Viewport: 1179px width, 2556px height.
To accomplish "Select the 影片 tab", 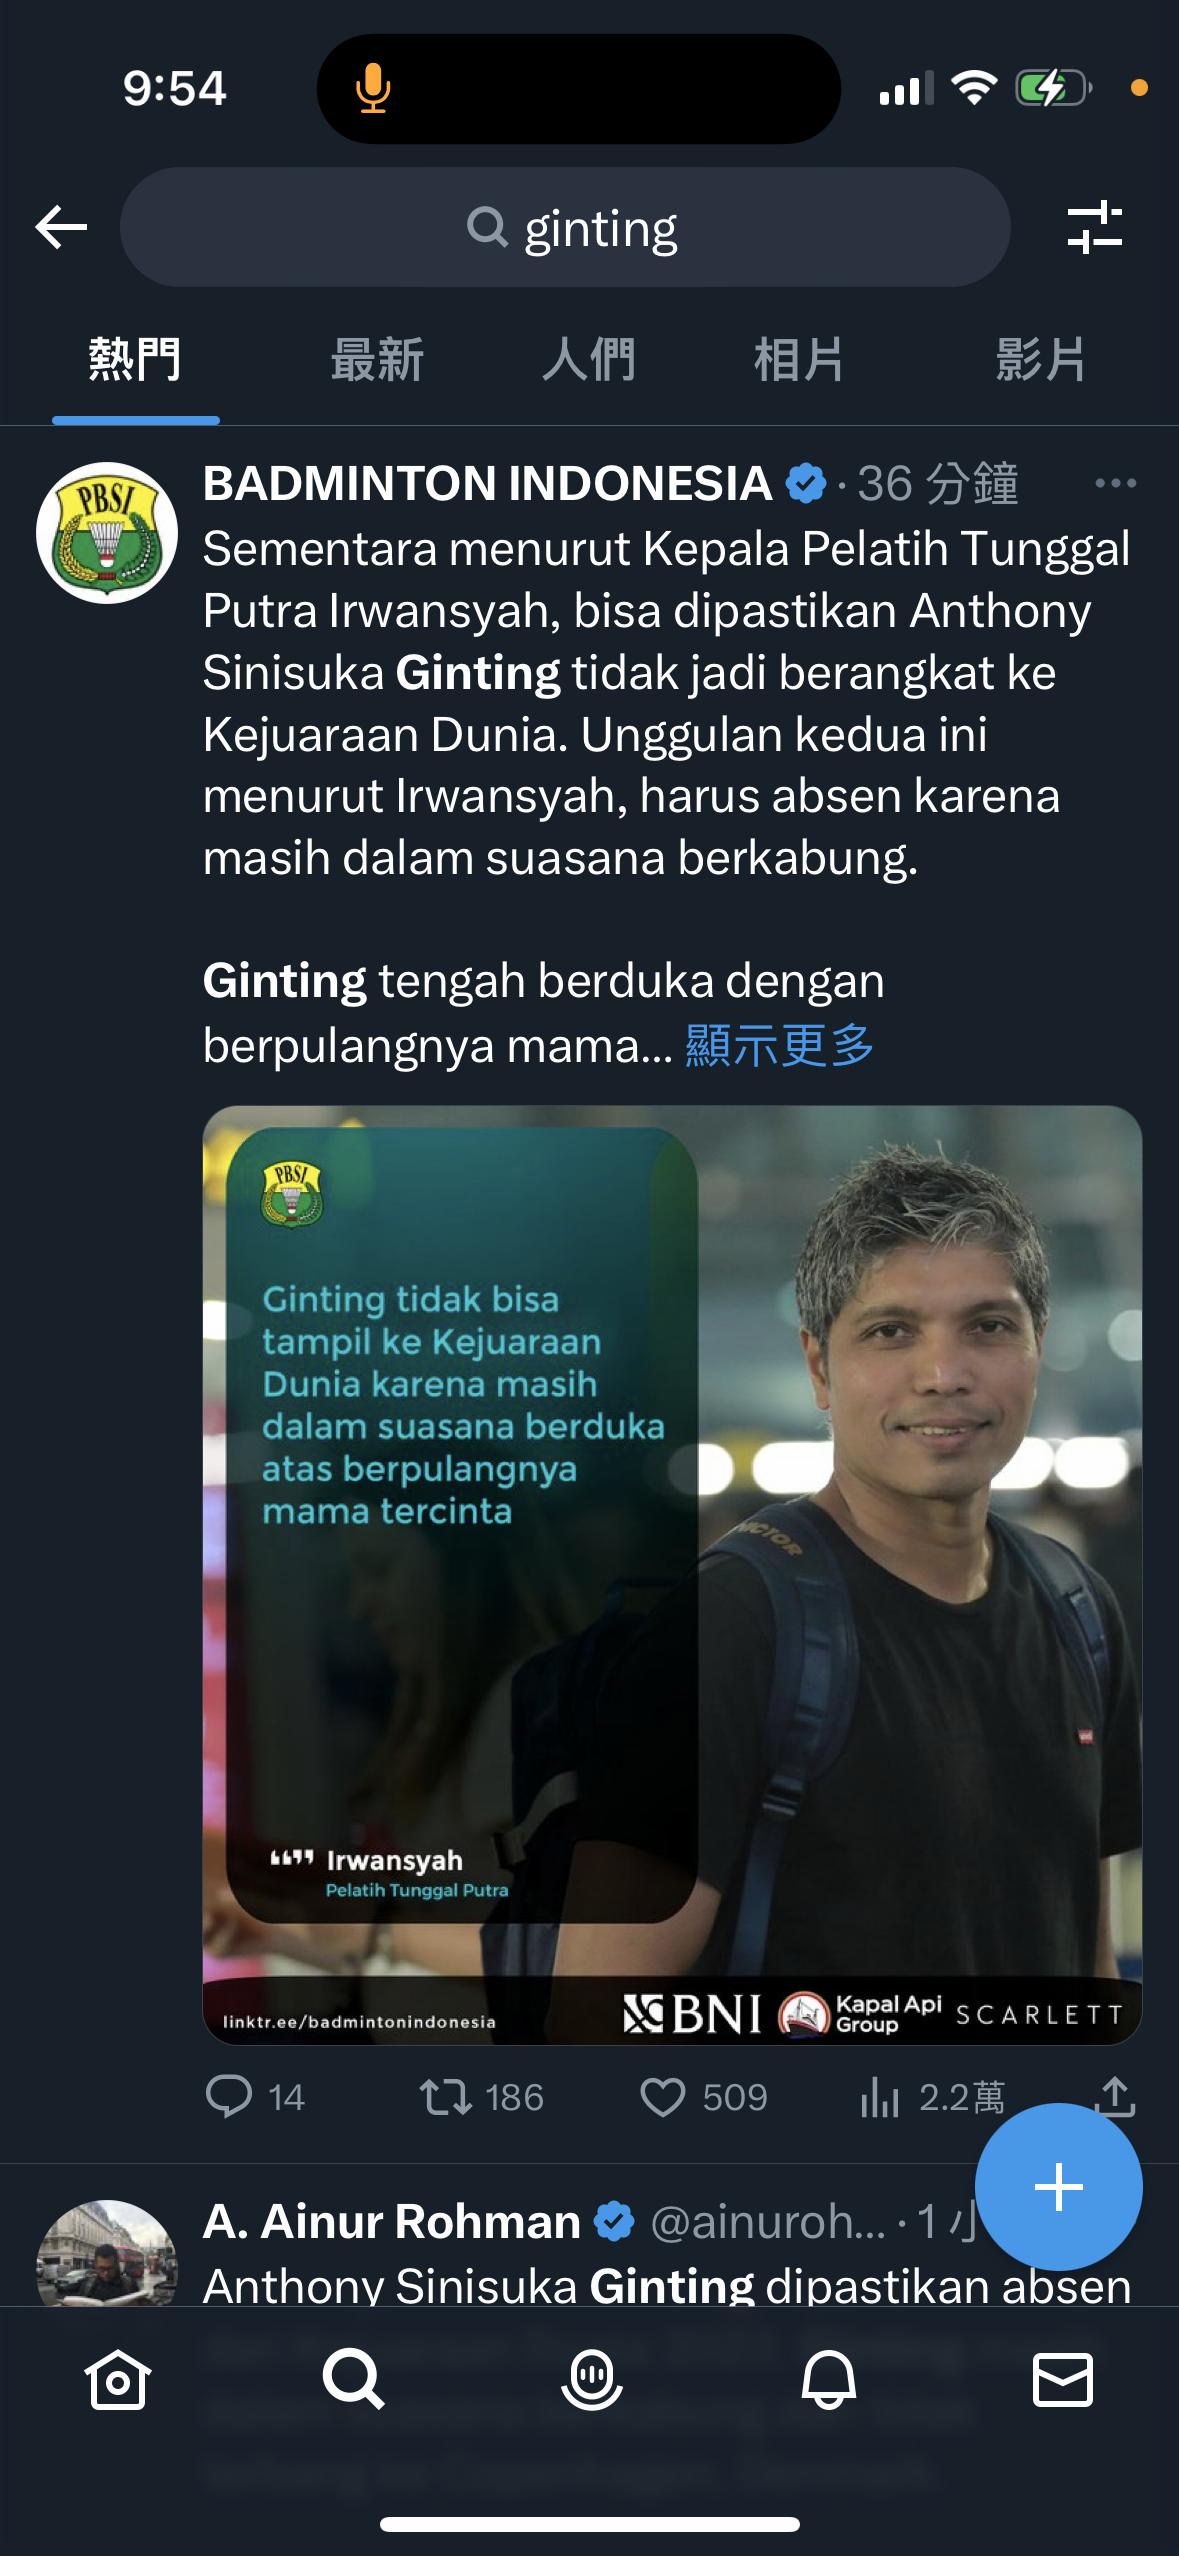I will (1041, 360).
